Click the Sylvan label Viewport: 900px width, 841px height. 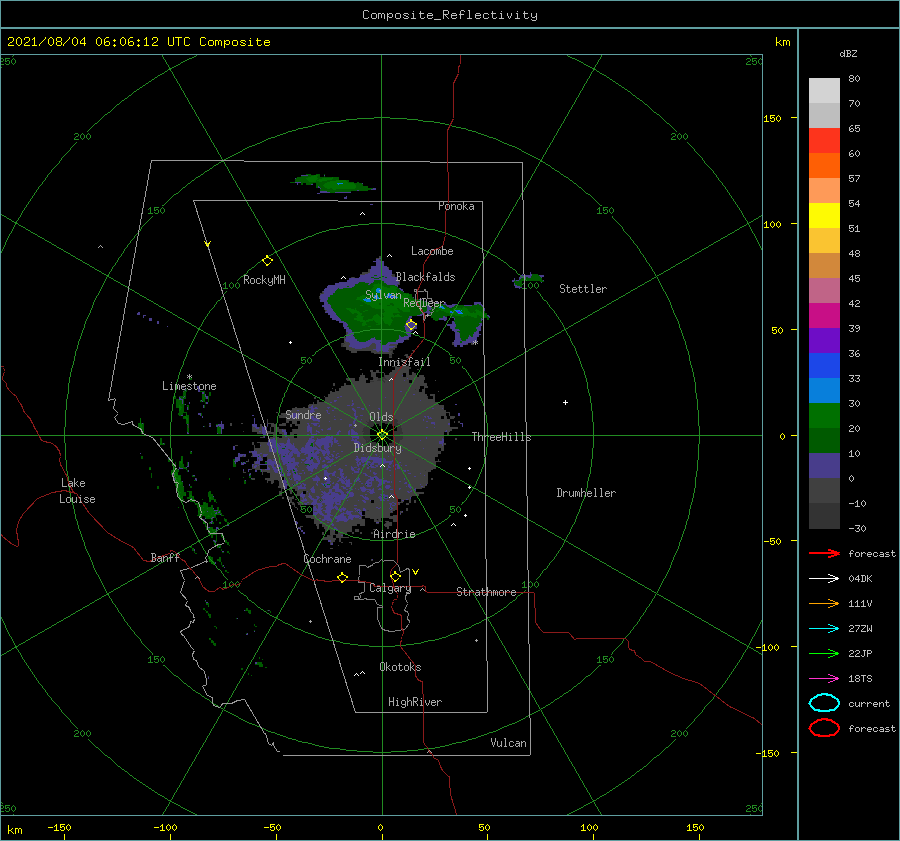click(383, 295)
